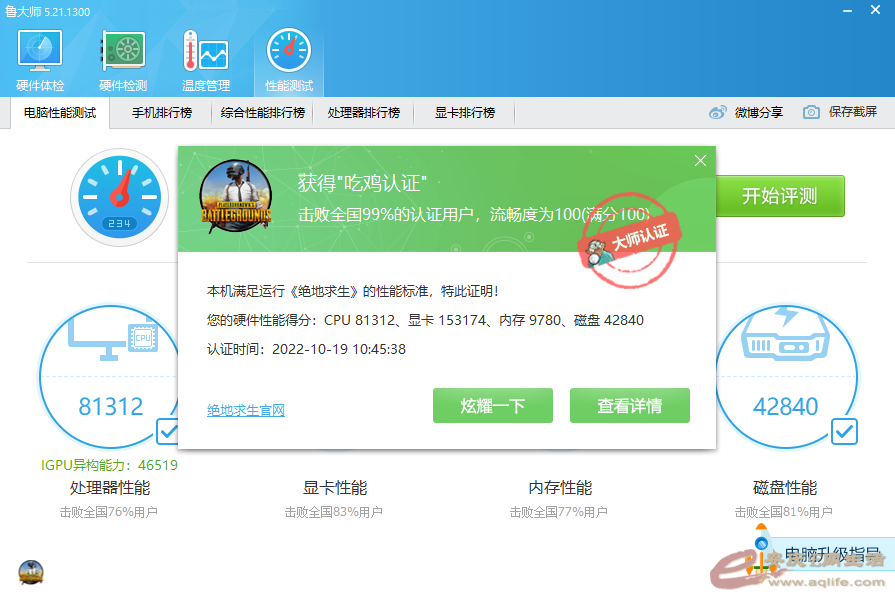The height and width of the screenshot is (595, 895).
Task: Close the 吃鸡认证 certification popup
Action: point(700,160)
